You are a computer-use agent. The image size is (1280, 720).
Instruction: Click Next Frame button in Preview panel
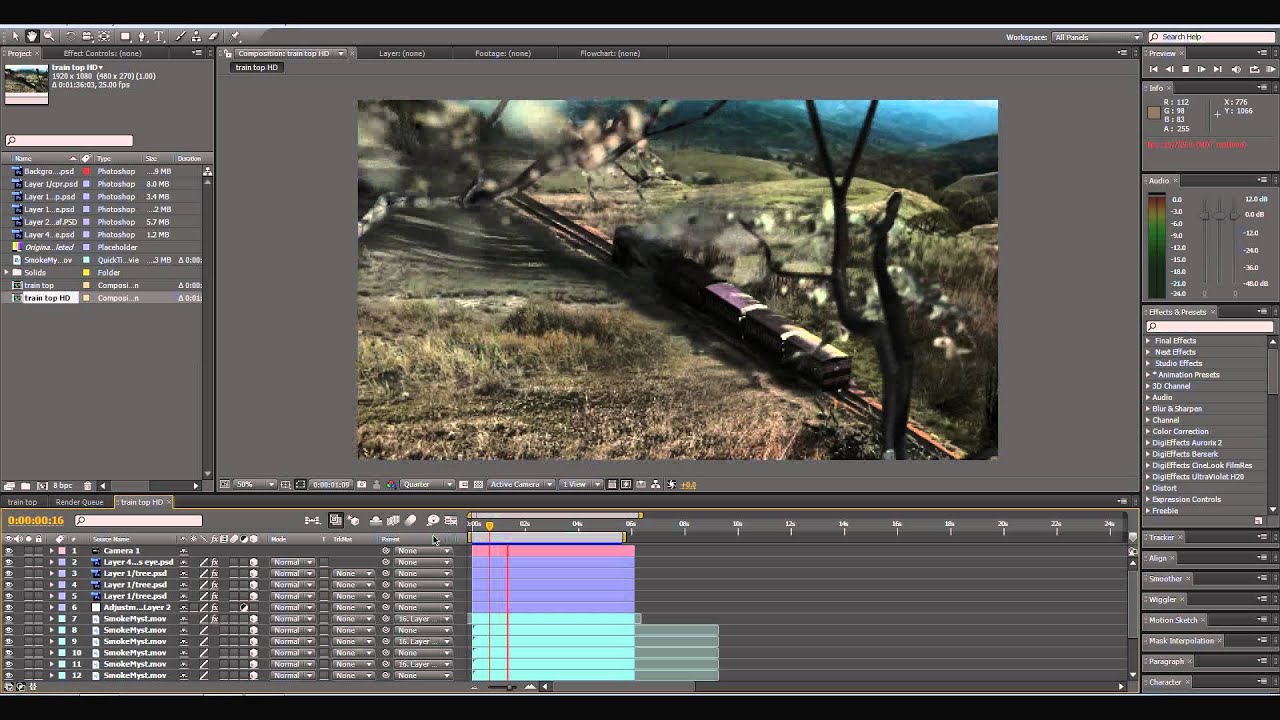(1202, 69)
